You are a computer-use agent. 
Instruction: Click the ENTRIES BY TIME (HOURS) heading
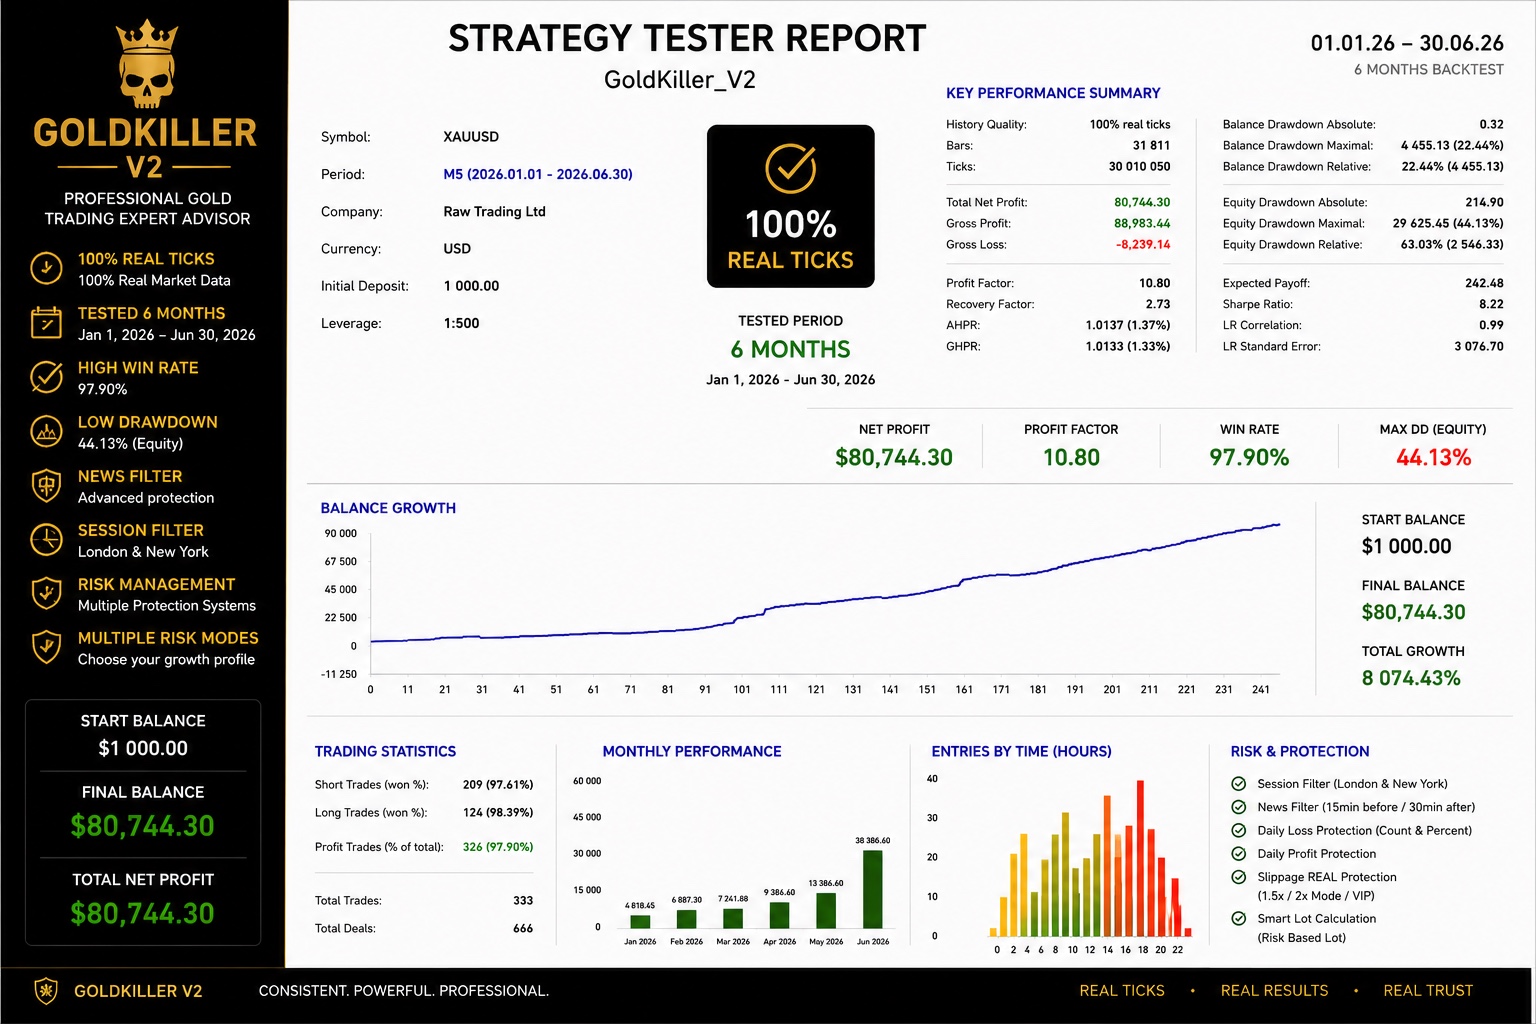point(1021,752)
